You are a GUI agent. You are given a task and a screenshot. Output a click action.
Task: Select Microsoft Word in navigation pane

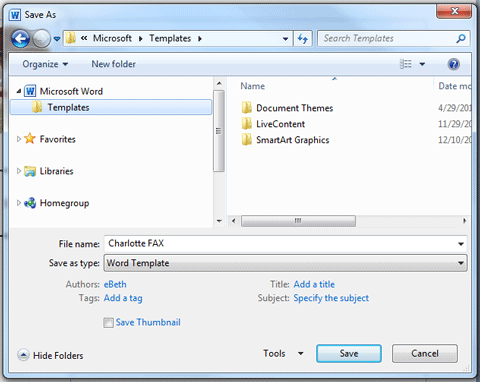pos(71,91)
